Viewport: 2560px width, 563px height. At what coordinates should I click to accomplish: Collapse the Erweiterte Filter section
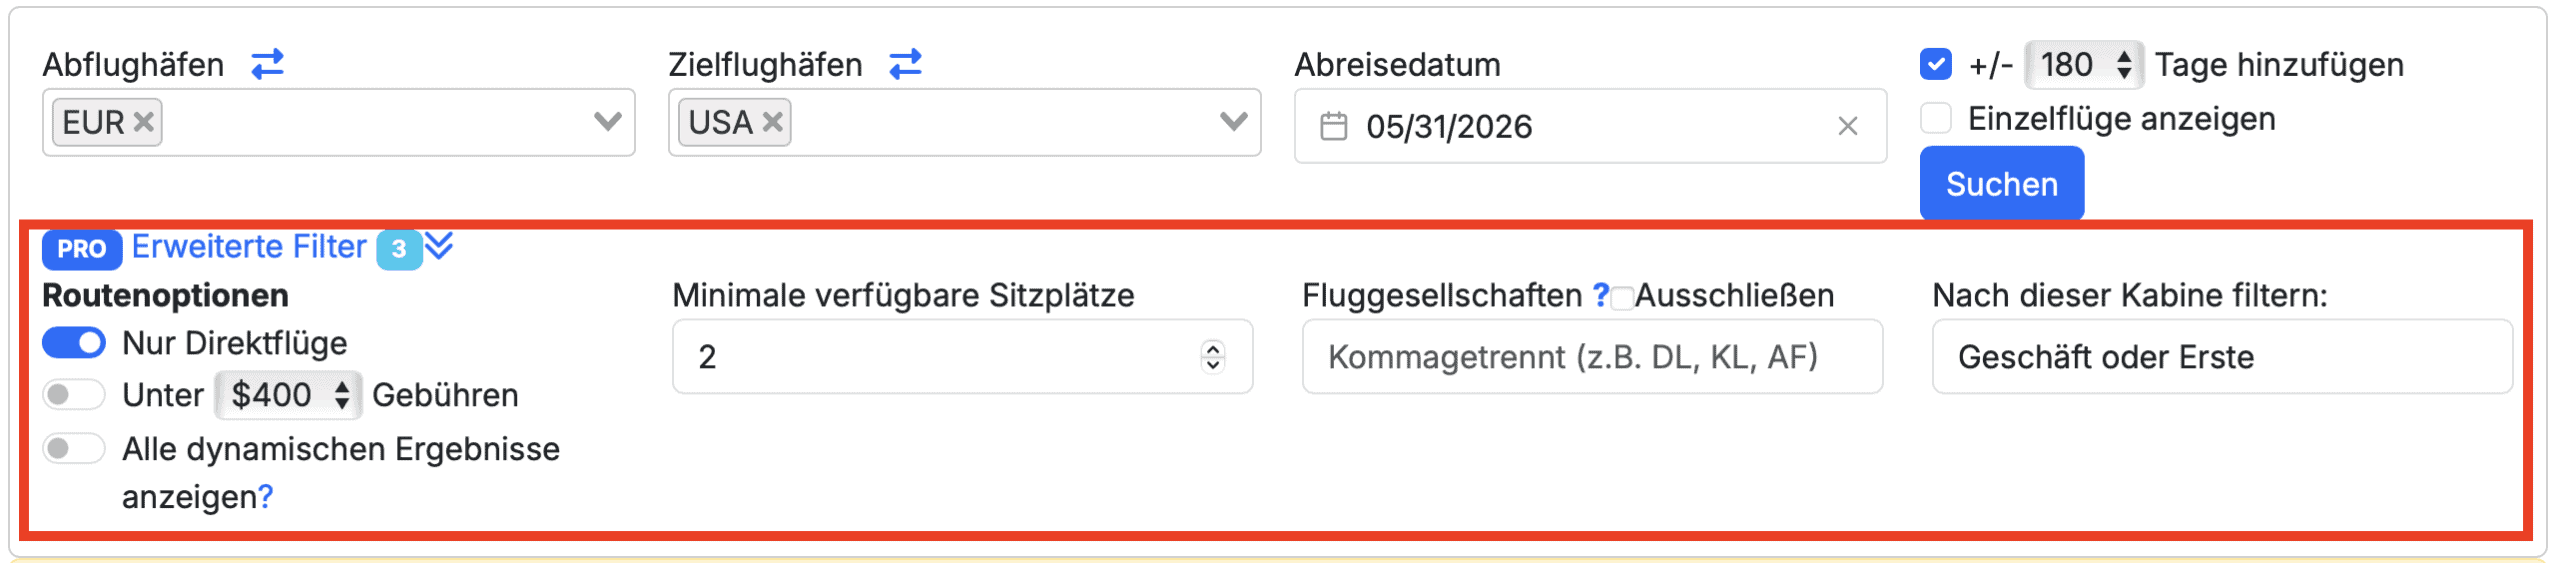439,246
